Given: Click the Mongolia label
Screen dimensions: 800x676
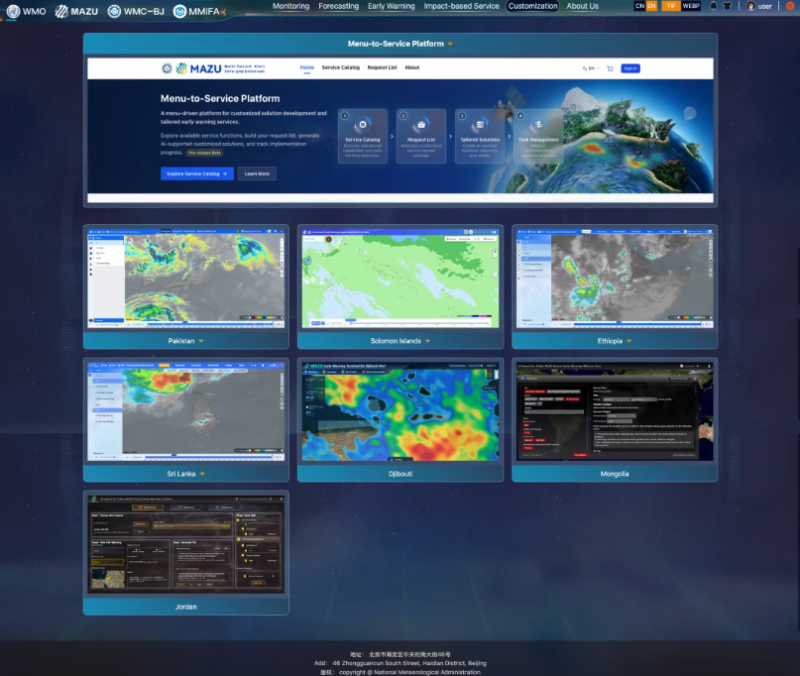Looking at the screenshot, I should pyautogui.click(x=614, y=474).
